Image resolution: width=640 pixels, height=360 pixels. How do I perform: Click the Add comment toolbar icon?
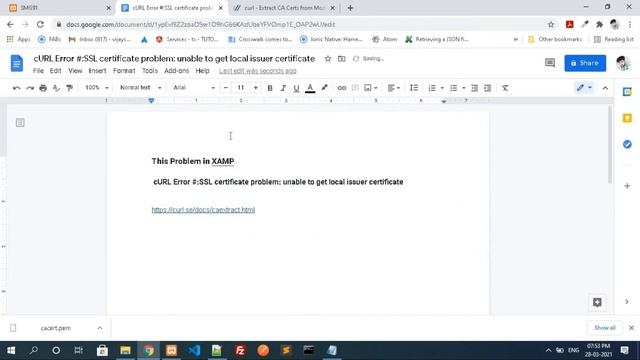click(355, 88)
